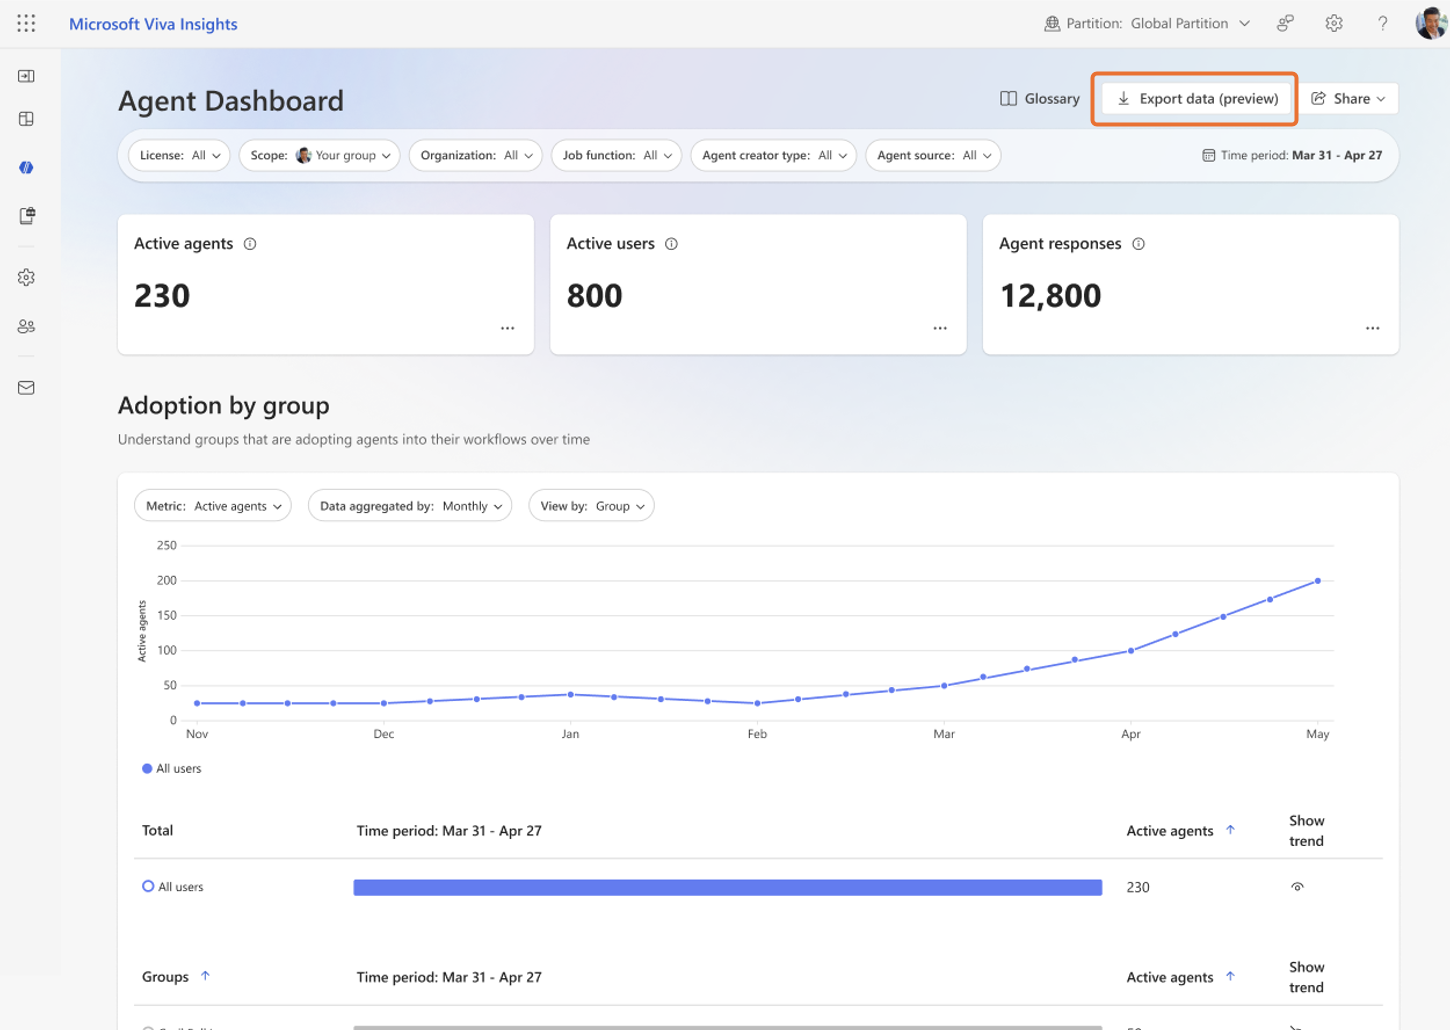Open the Glossary link
1450x1030 pixels.
tap(1040, 98)
